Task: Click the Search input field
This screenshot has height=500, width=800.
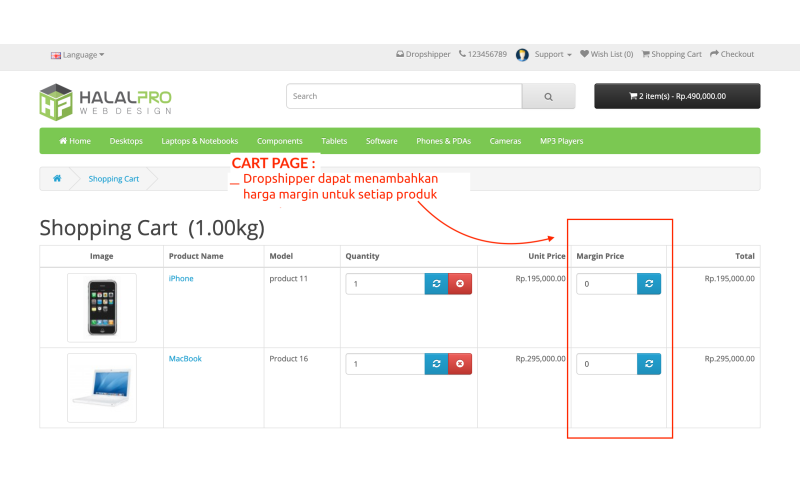Action: (x=404, y=96)
